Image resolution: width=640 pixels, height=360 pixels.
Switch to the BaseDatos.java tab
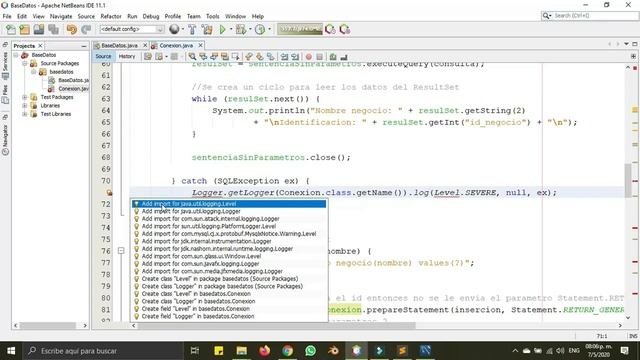[x=119, y=46]
